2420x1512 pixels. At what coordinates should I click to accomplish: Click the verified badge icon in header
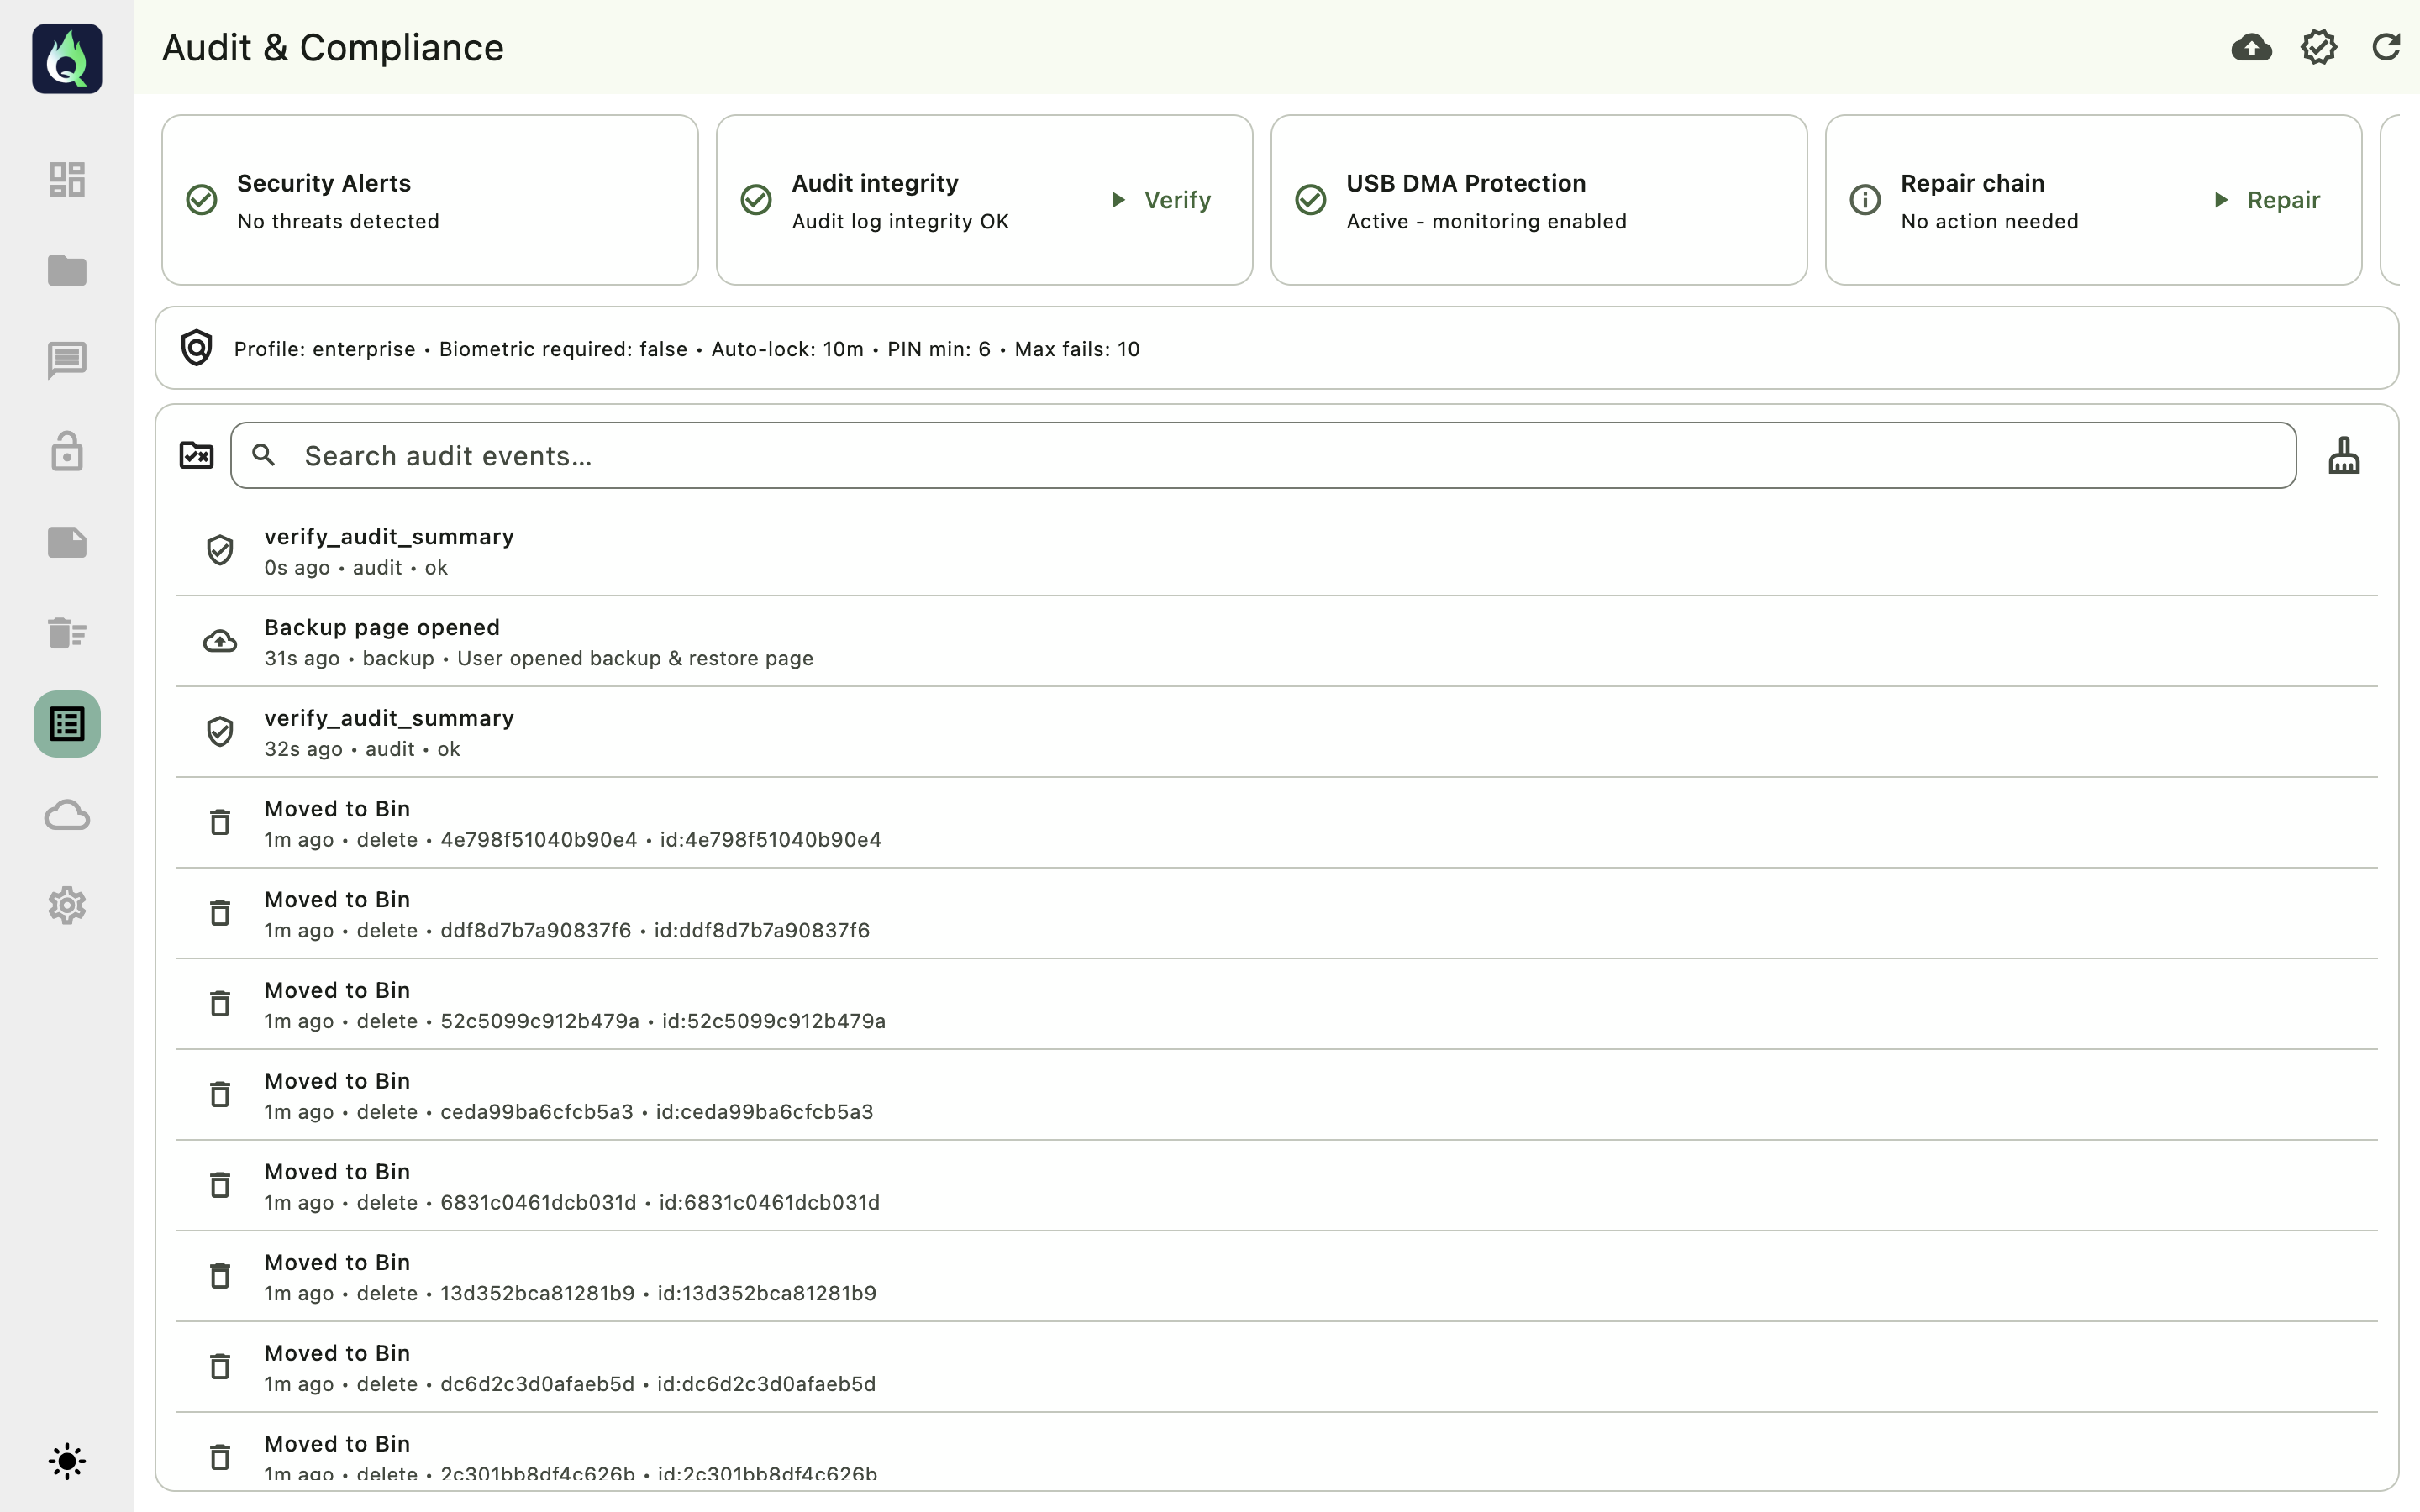pos(2318,47)
